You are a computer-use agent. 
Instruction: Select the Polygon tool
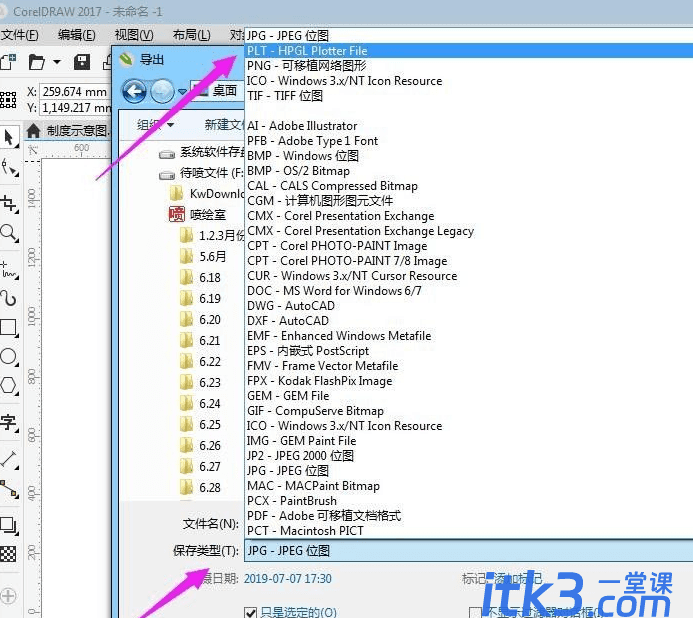(x=9, y=385)
